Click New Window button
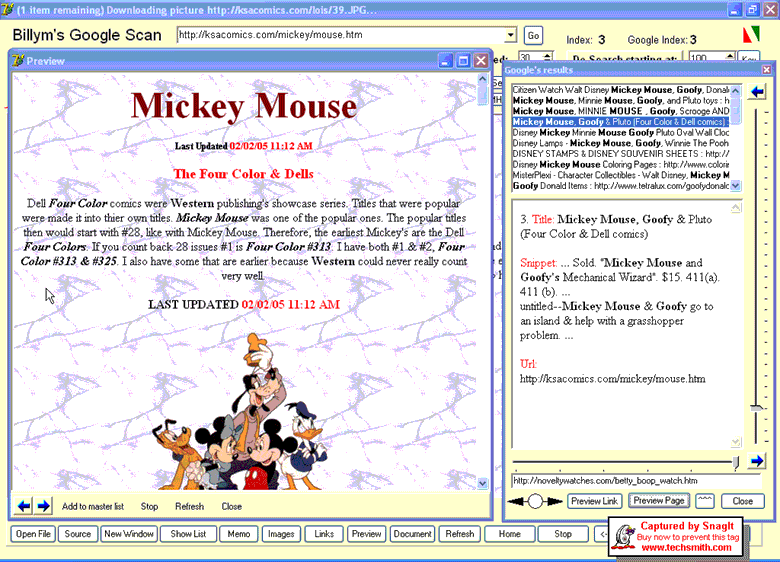This screenshot has height=562, width=780. click(129, 534)
